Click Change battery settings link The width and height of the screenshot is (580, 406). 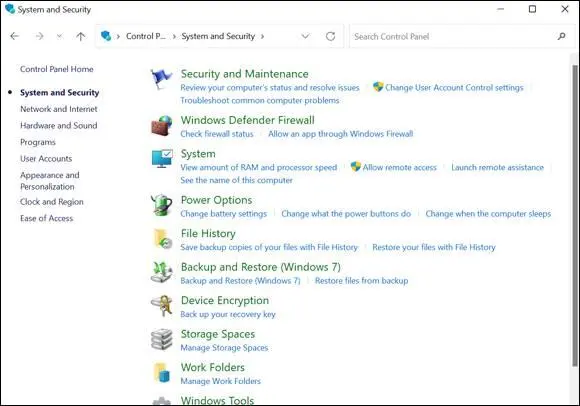[223, 214]
